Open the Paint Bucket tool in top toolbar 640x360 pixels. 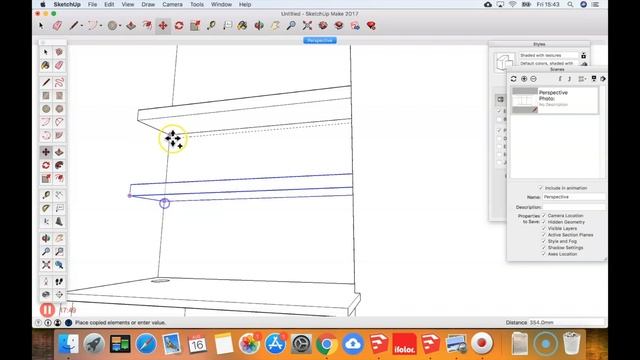[242, 26]
